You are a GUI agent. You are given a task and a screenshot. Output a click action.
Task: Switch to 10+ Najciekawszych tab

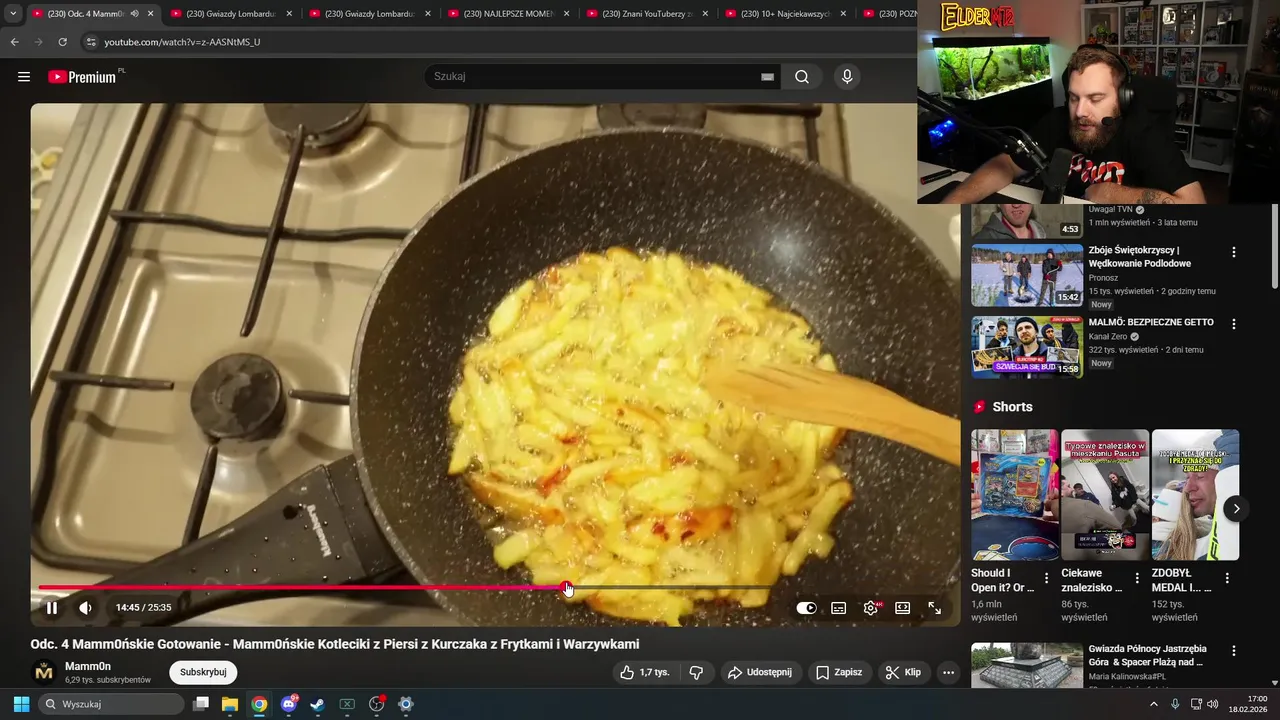pyautogui.click(x=786, y=14)
